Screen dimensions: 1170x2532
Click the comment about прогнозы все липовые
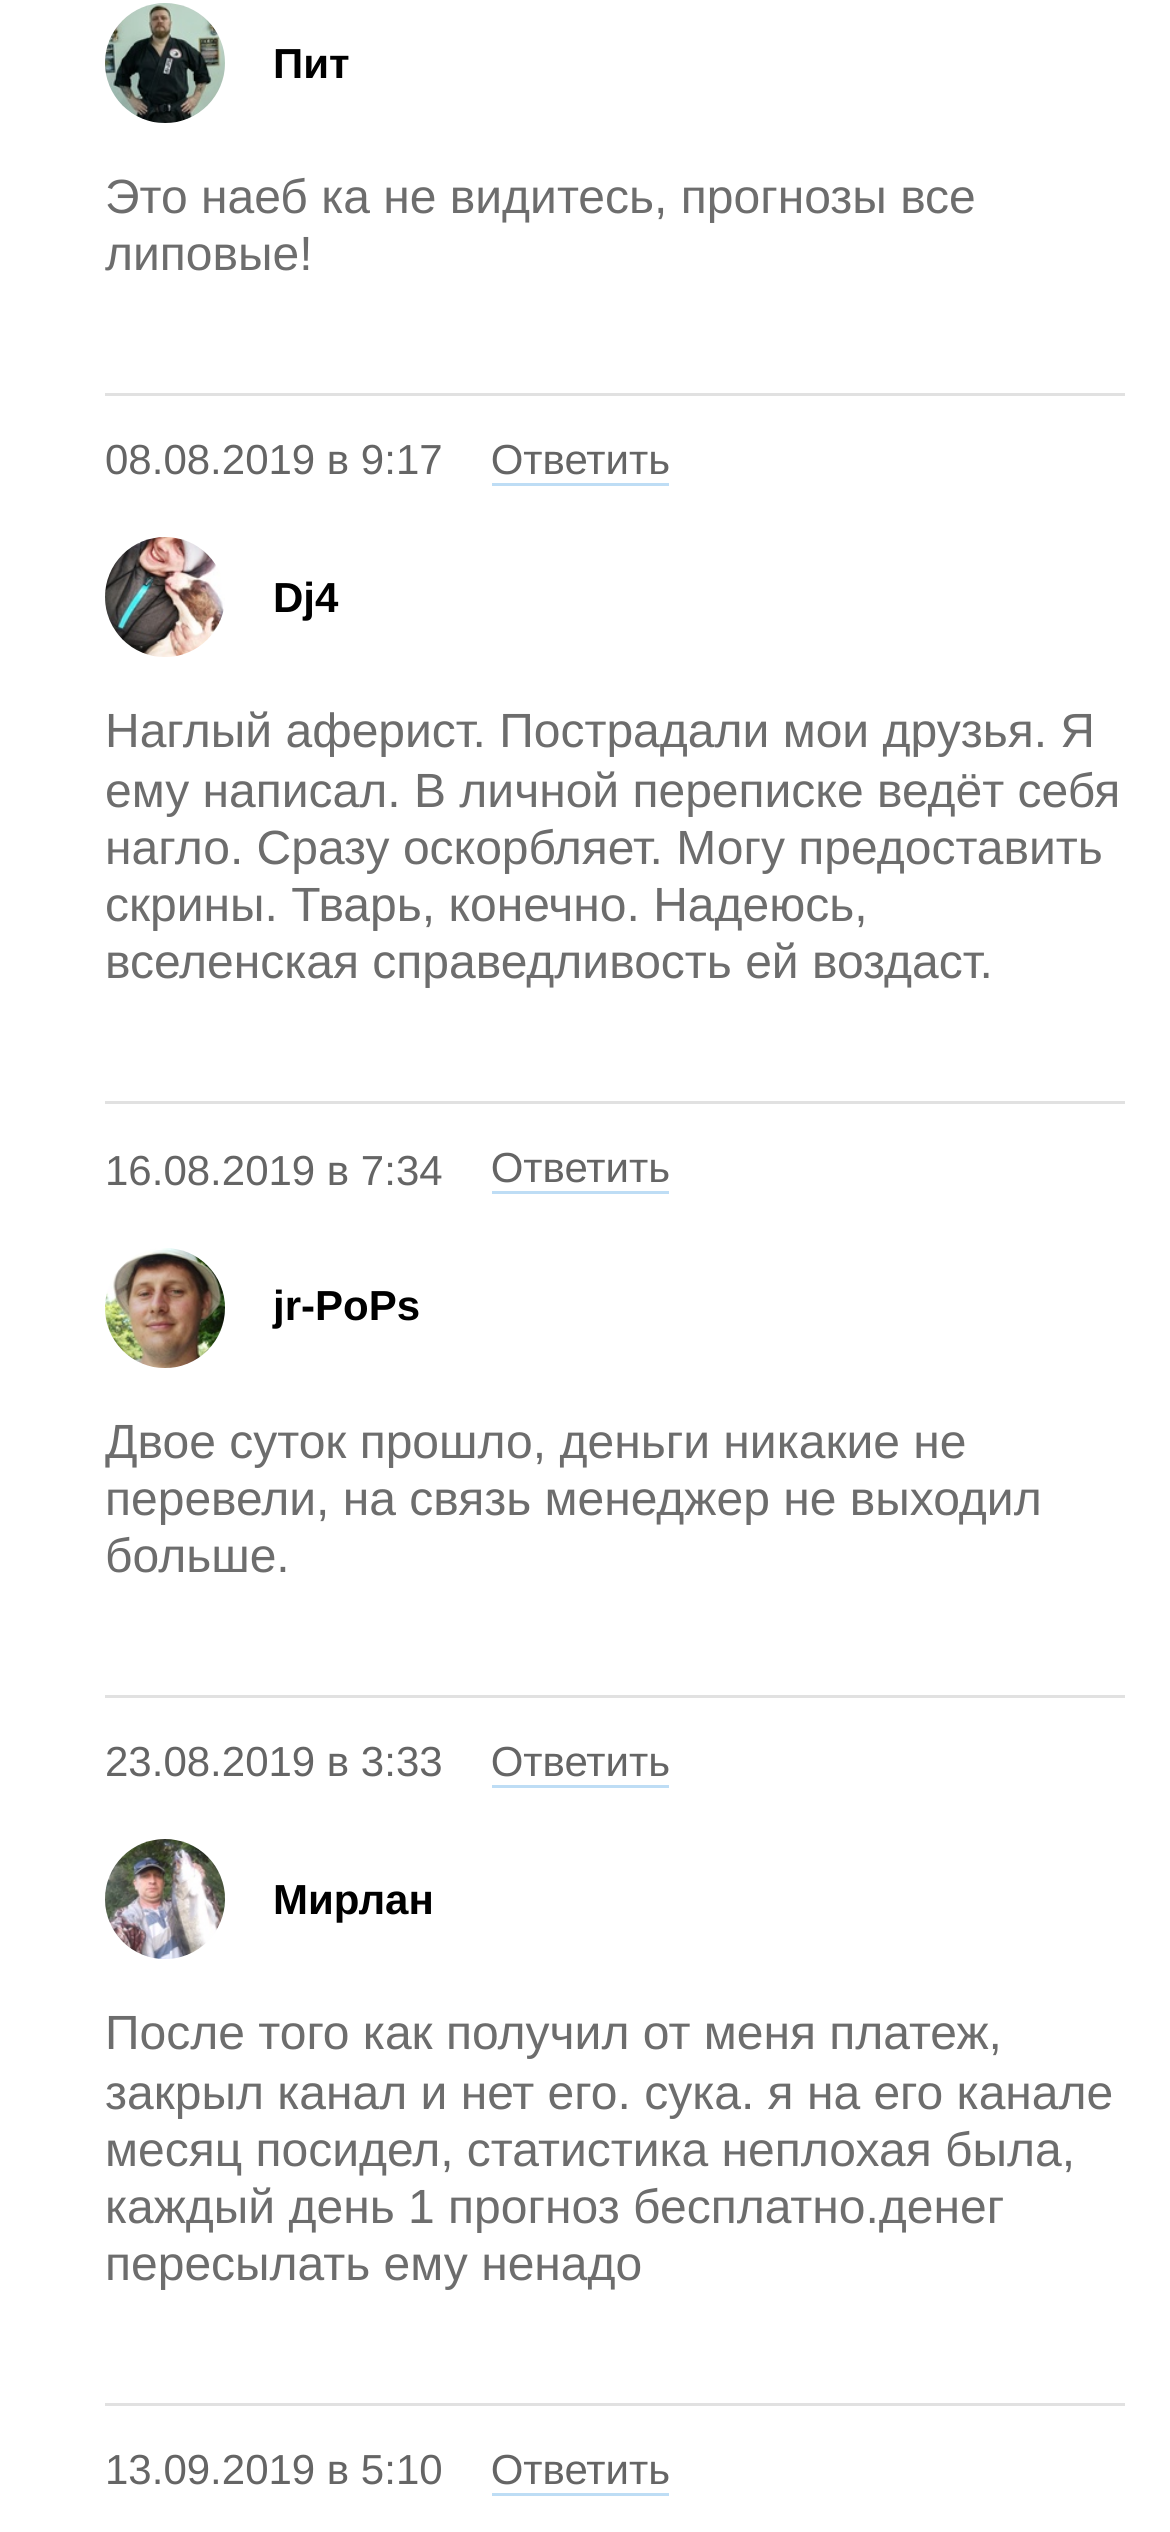540,225
